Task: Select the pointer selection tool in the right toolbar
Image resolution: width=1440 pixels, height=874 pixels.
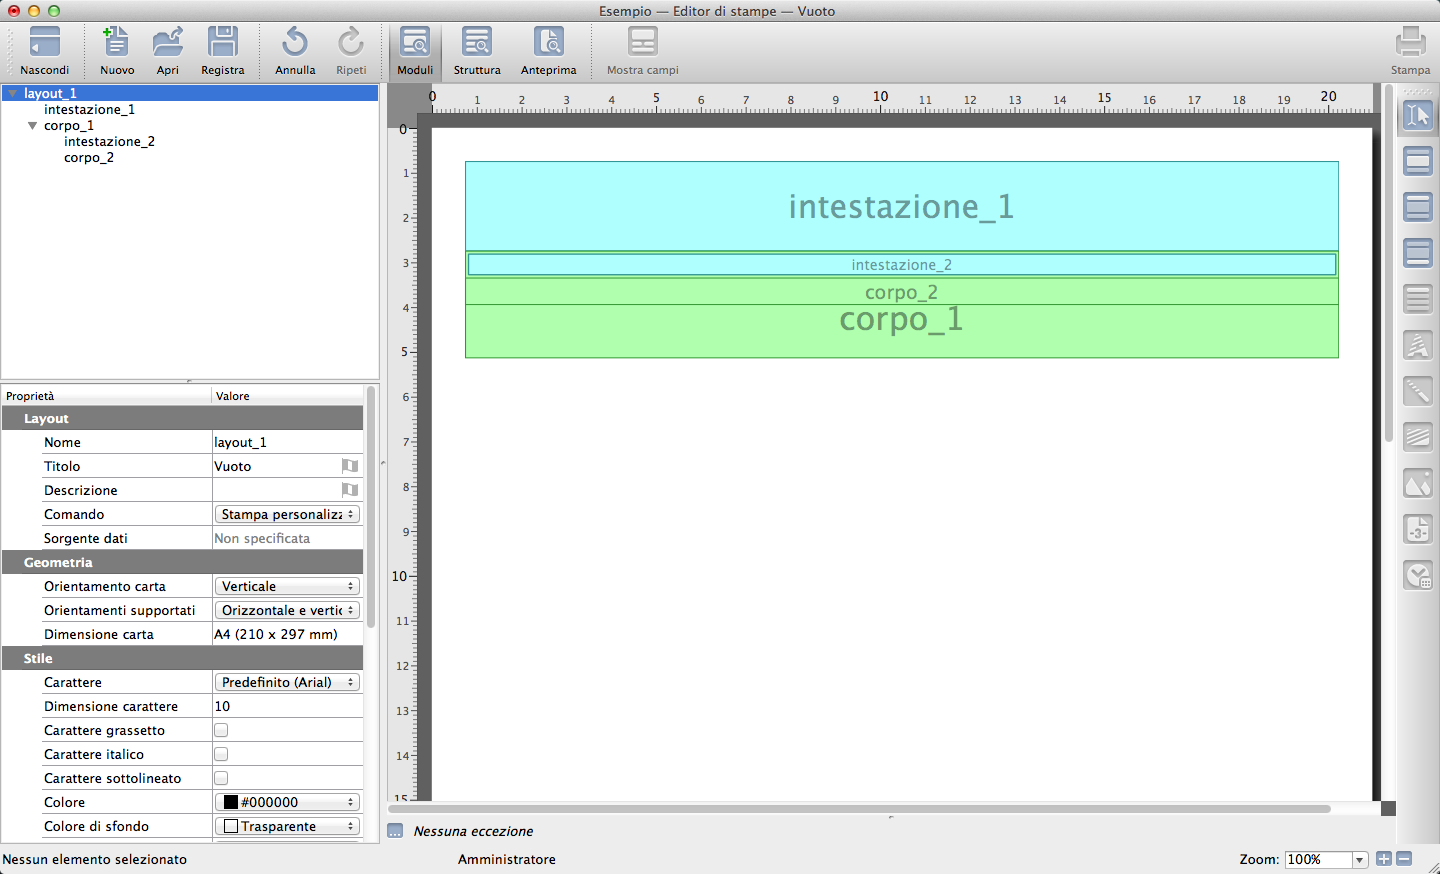Action: (1418, 116)
